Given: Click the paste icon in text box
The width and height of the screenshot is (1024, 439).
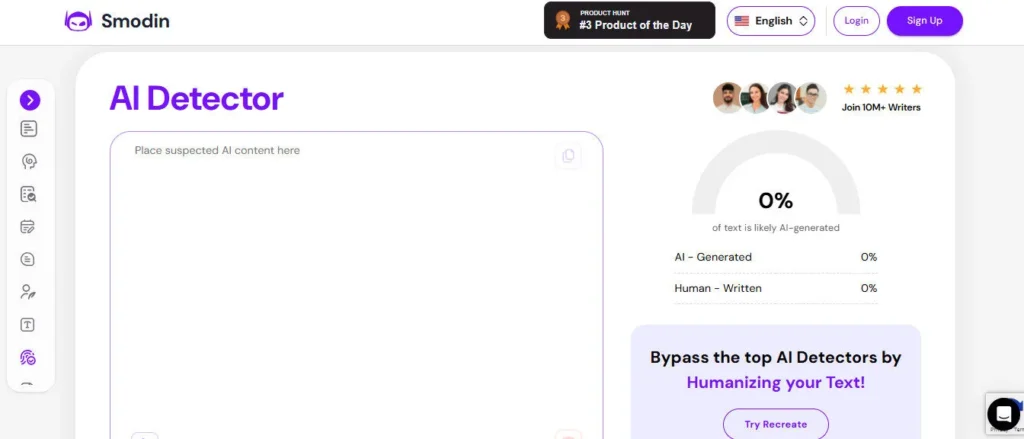Looking at the screenshot, I should (x=568, y=156).
